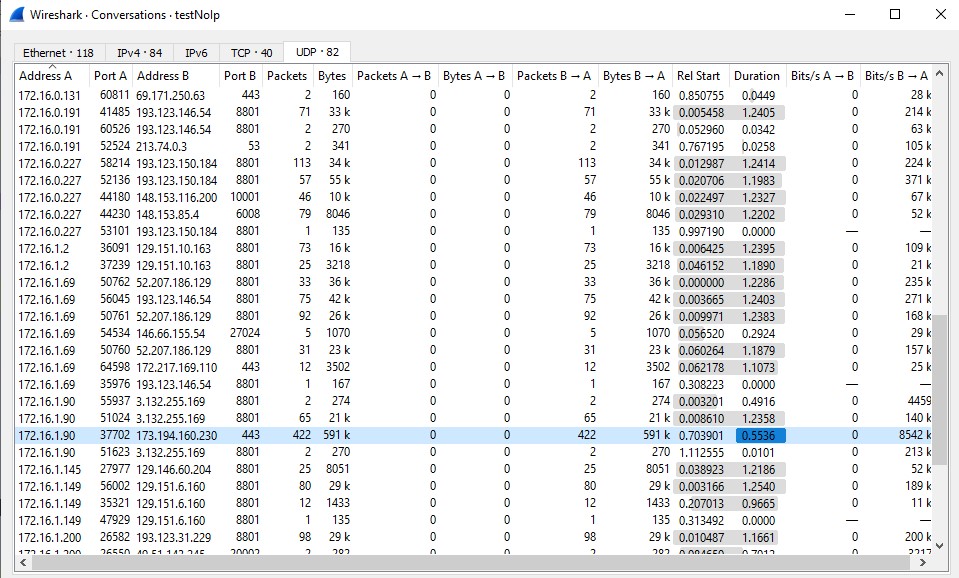Click the Wireshark shark fin title icon
Image resolution: width=959 pixels, height=578 pixels.
tap(17, 14)
